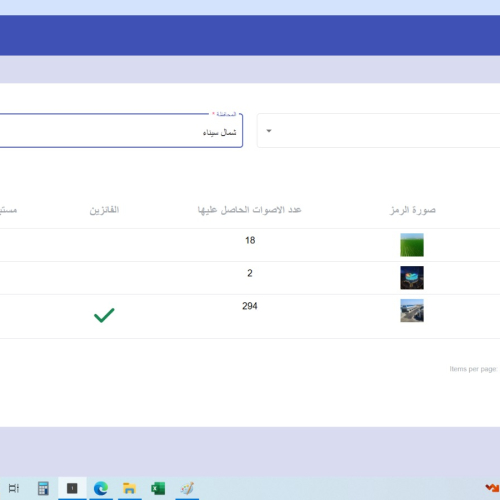Switch to the dark square taskbar app
Viewport: 500px width, 500px height.
72,488
